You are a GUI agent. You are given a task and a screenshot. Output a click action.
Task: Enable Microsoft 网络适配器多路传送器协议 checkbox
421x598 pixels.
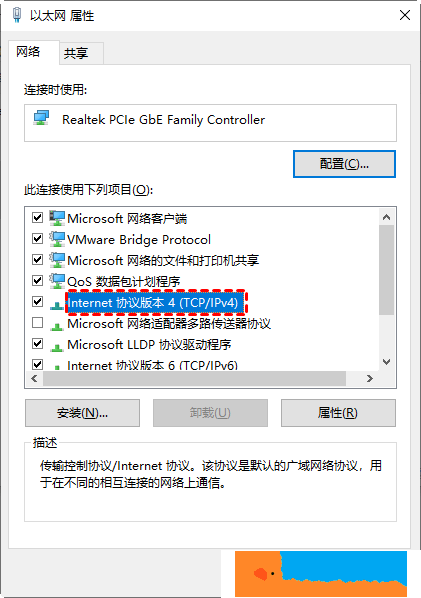point(37,323)
